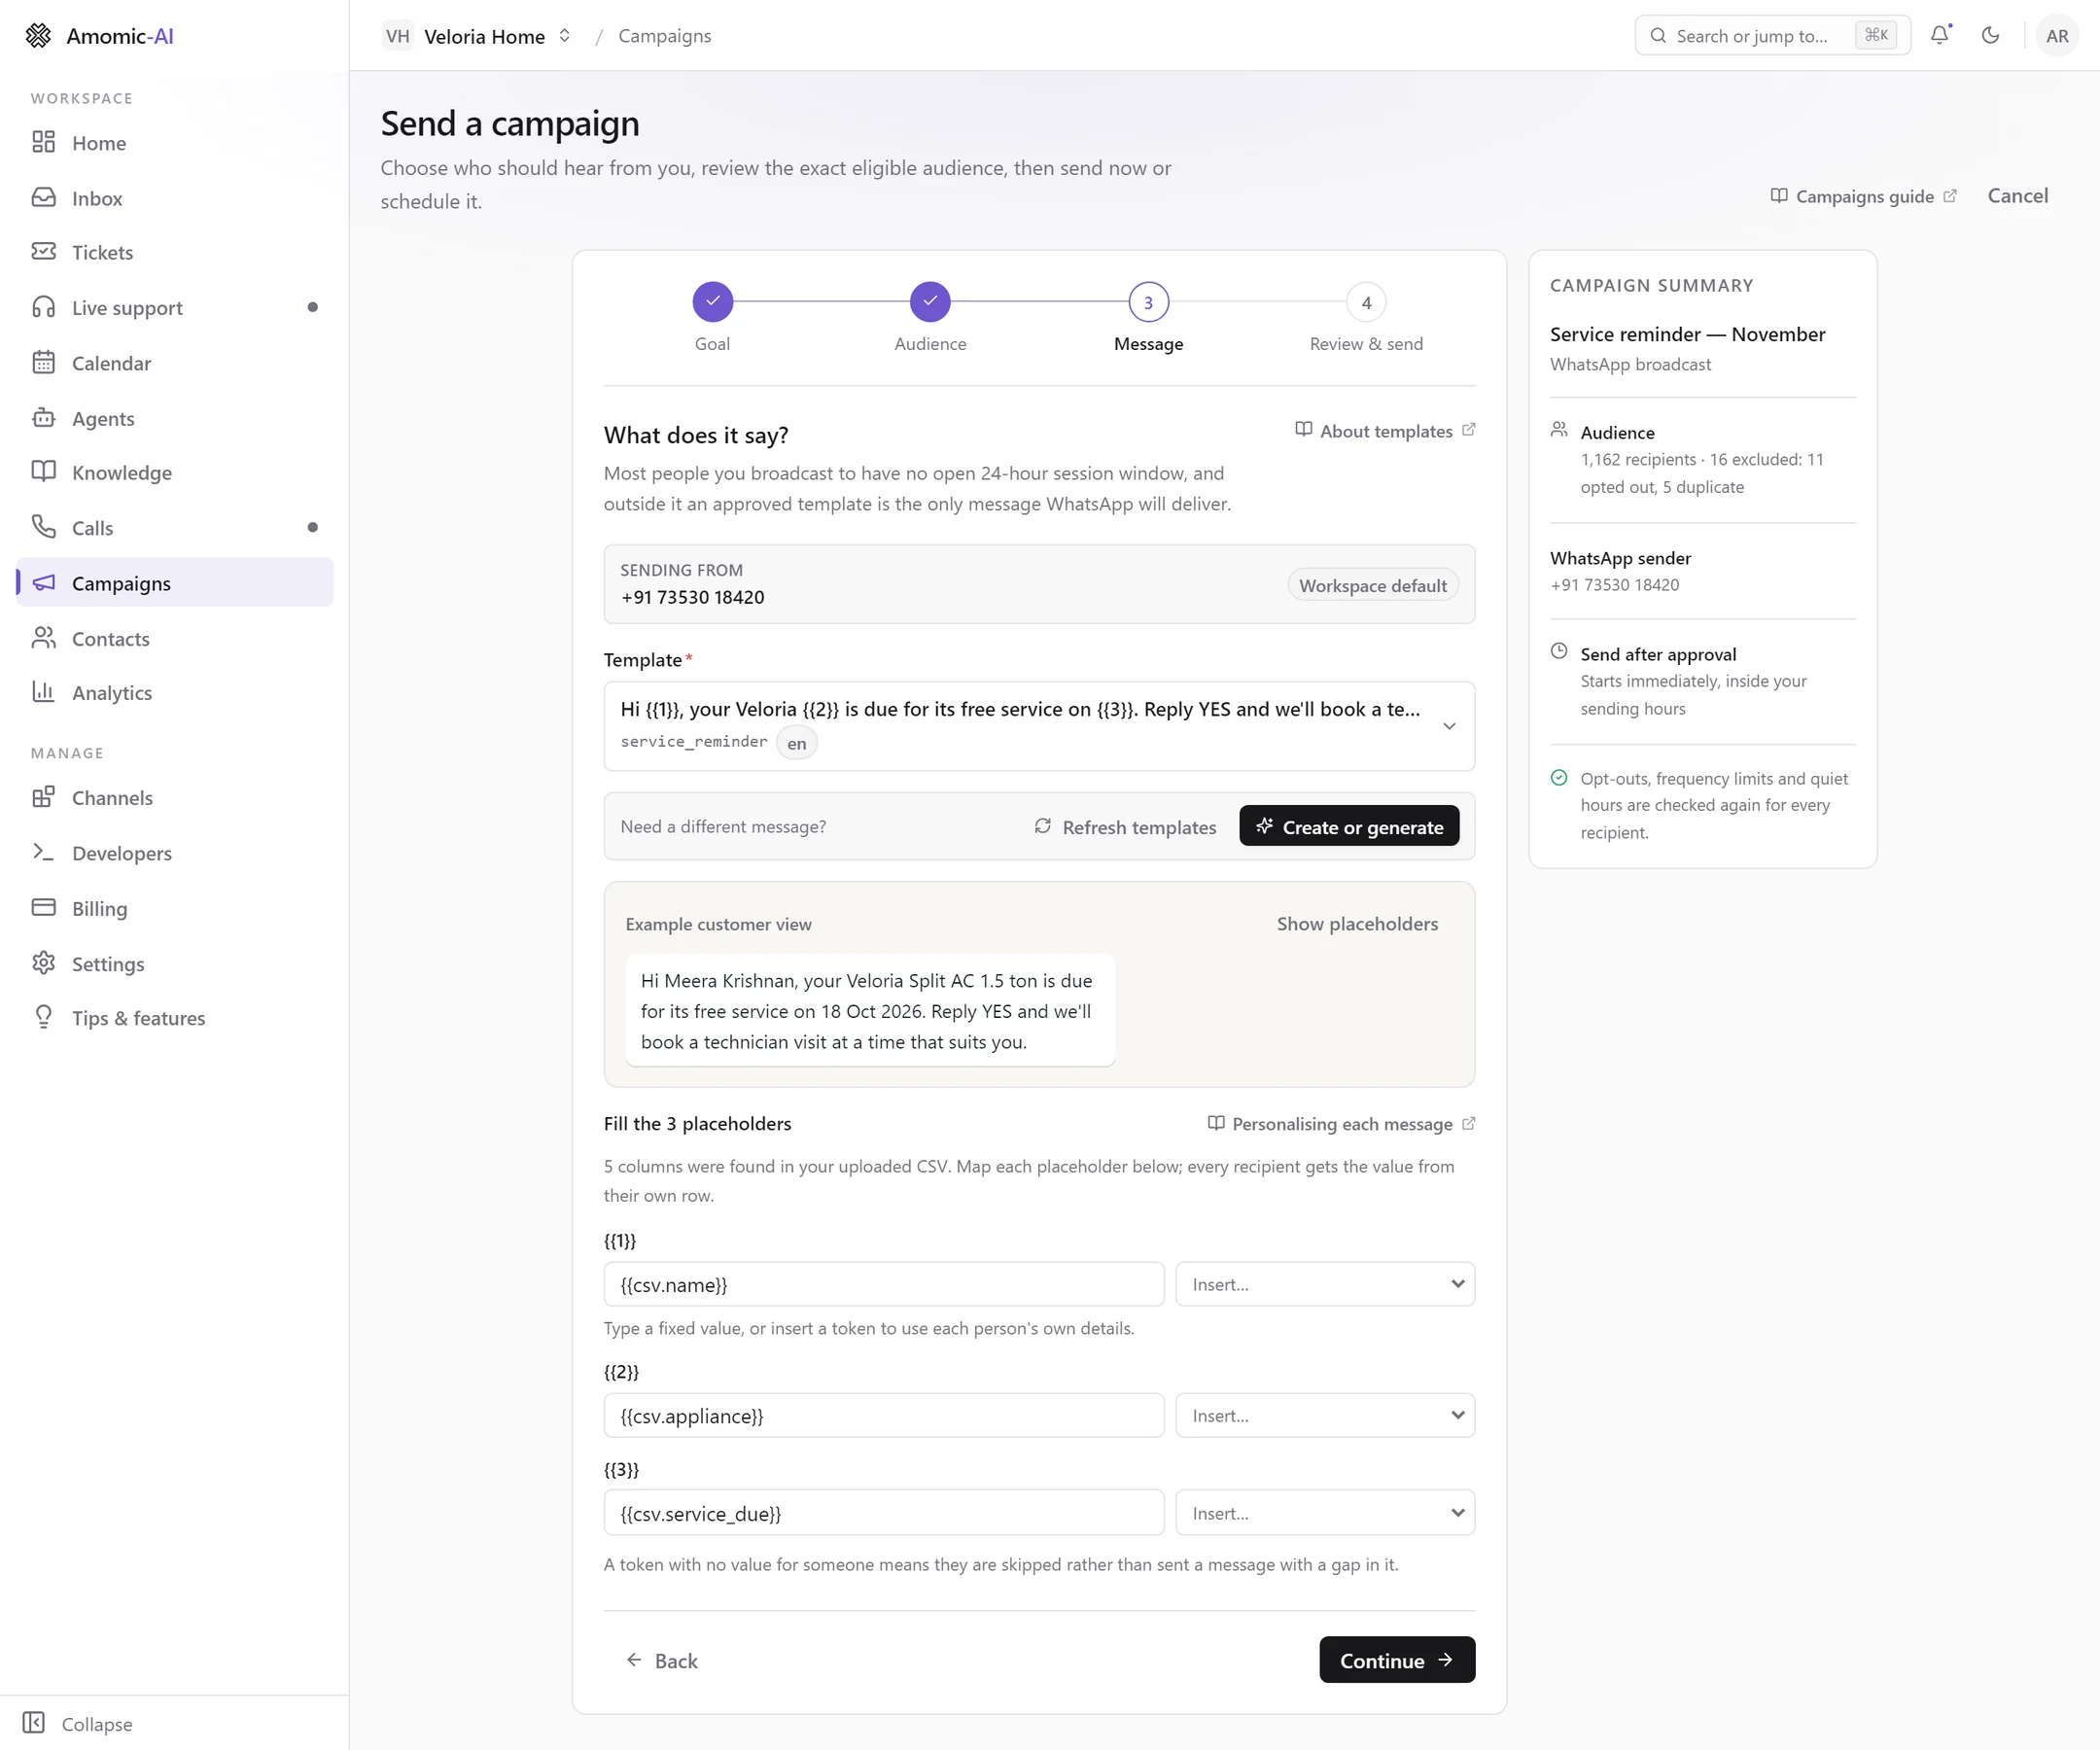The width and height of the screenshot is (2100, 1750).
Task: Expand the Veloria Home workspace switcher
Action: click(478, 36)
